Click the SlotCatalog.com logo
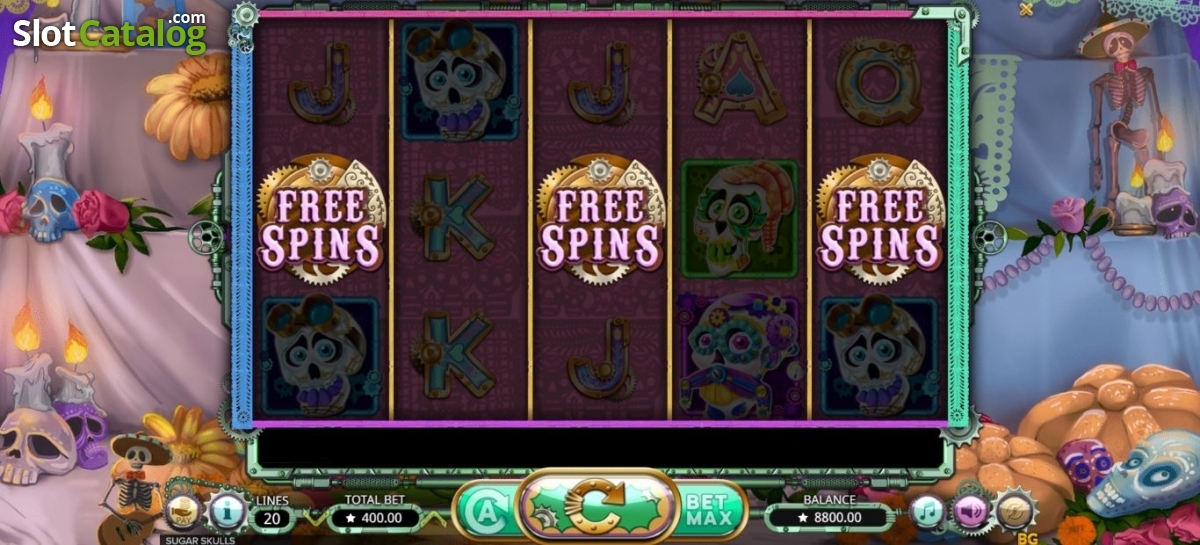The height and width of the screenshot is (545, 1200). tap(110, 32)
